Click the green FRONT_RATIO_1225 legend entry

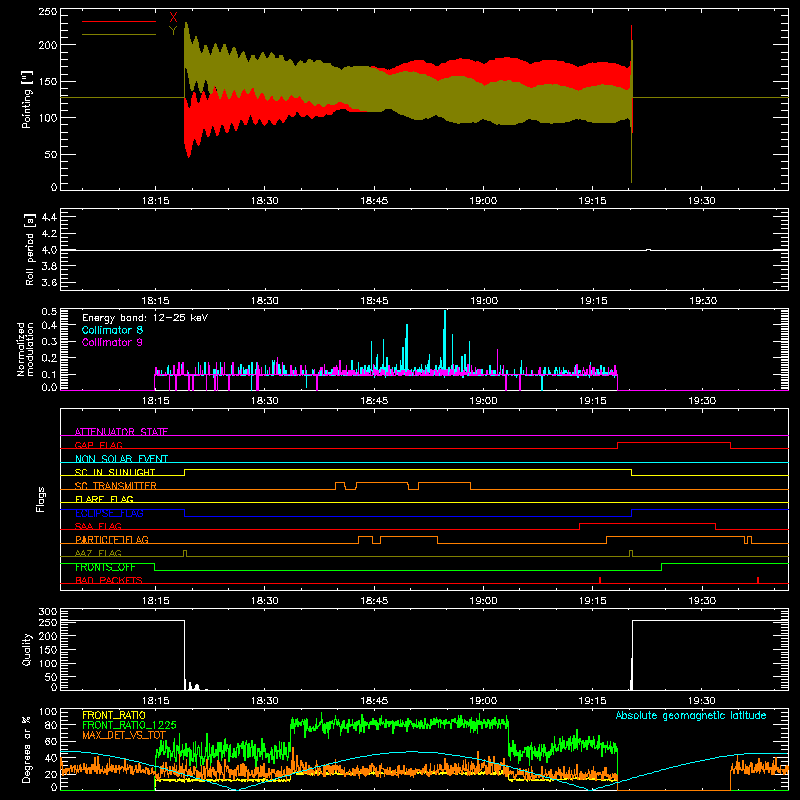pos(129,725)
